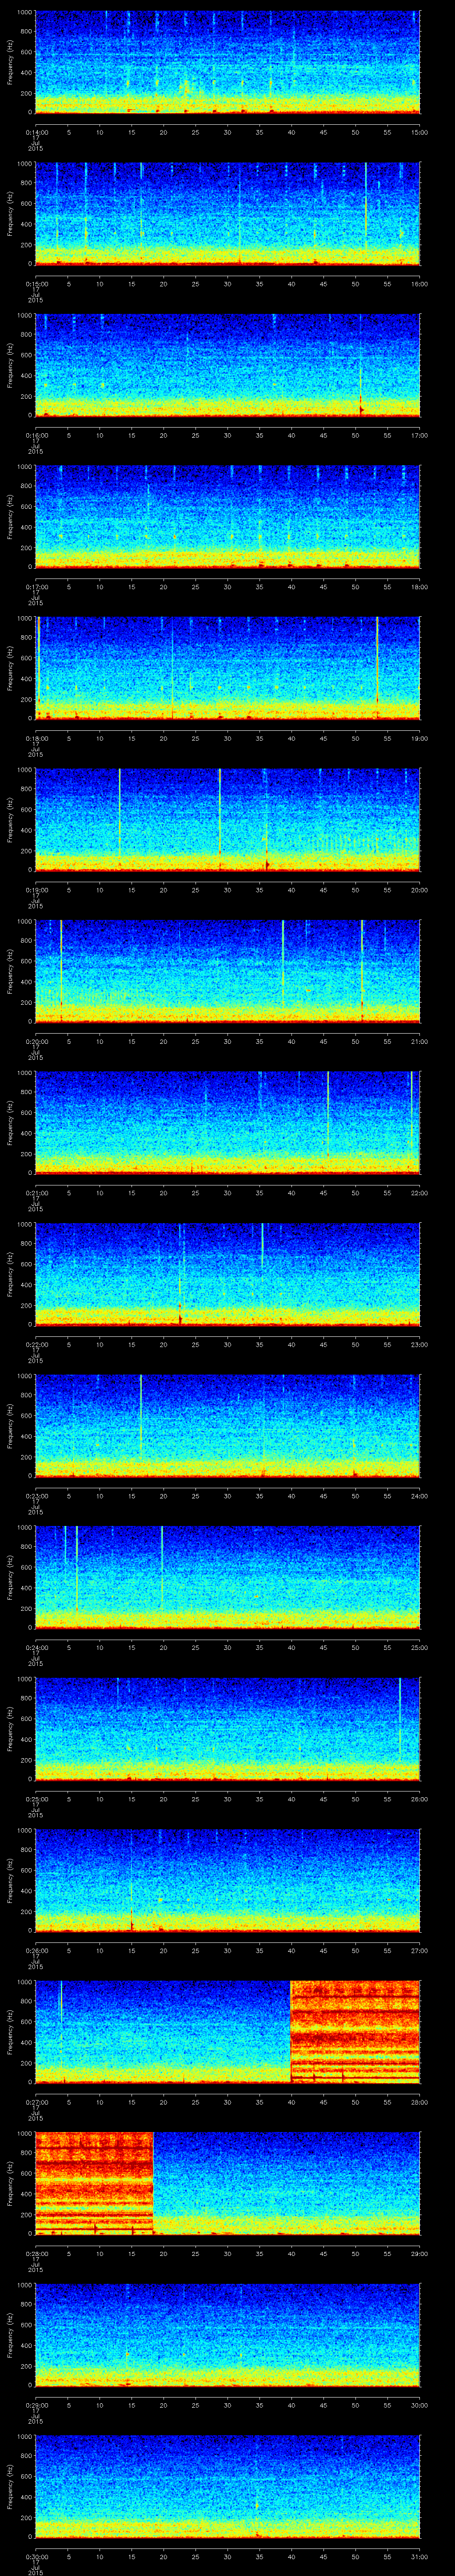Open the spectrogram panel starting at 0:29:00
The height and width of the screenshot is (2576, 455).
(x=227, y=2334)
